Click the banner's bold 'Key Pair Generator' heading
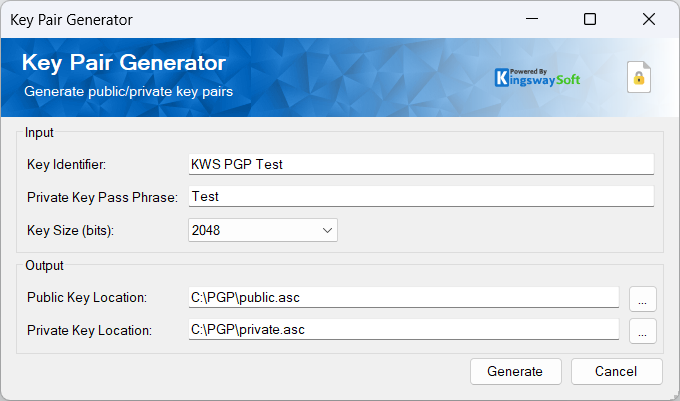This screenshot has width=680, height=401. (124, 63)
